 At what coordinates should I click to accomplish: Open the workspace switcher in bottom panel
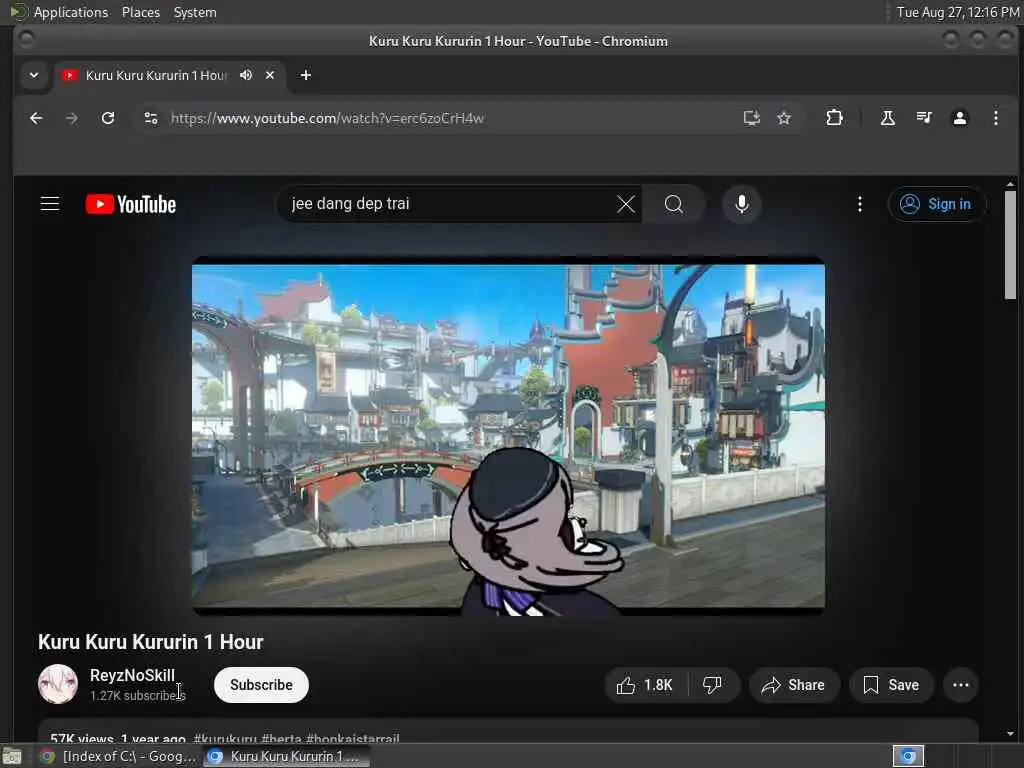(908, 756)
